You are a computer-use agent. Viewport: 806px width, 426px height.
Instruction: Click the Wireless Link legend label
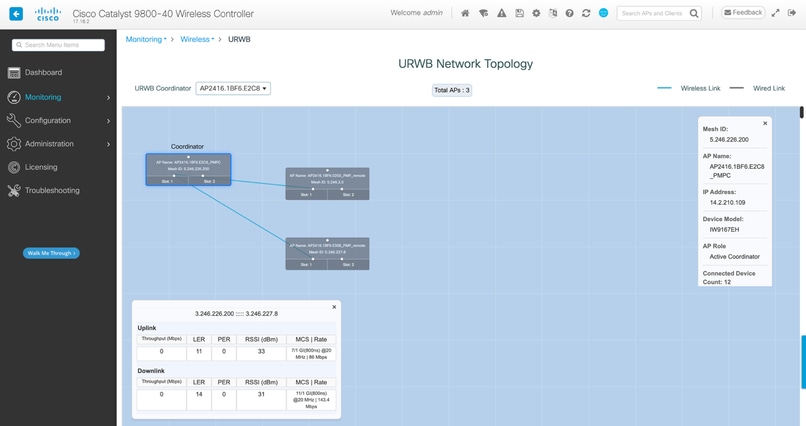click(700, 88)
